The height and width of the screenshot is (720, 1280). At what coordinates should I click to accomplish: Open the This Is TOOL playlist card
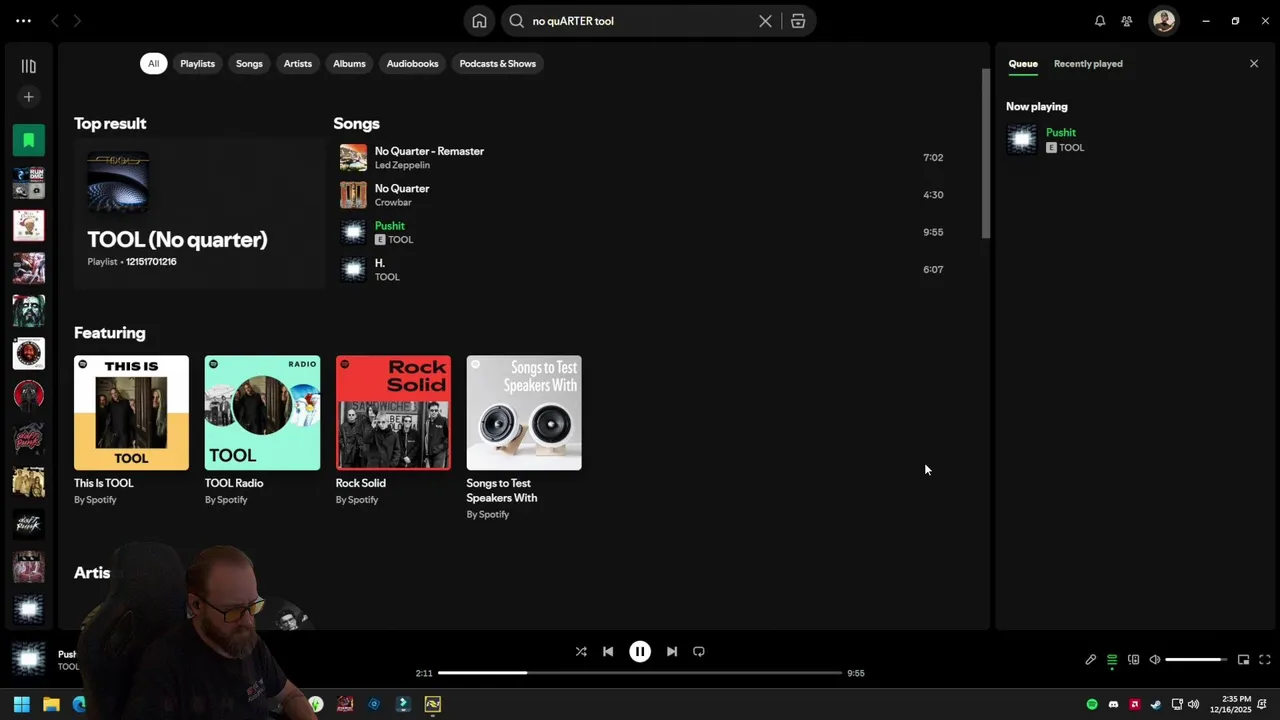click(131, 430)
